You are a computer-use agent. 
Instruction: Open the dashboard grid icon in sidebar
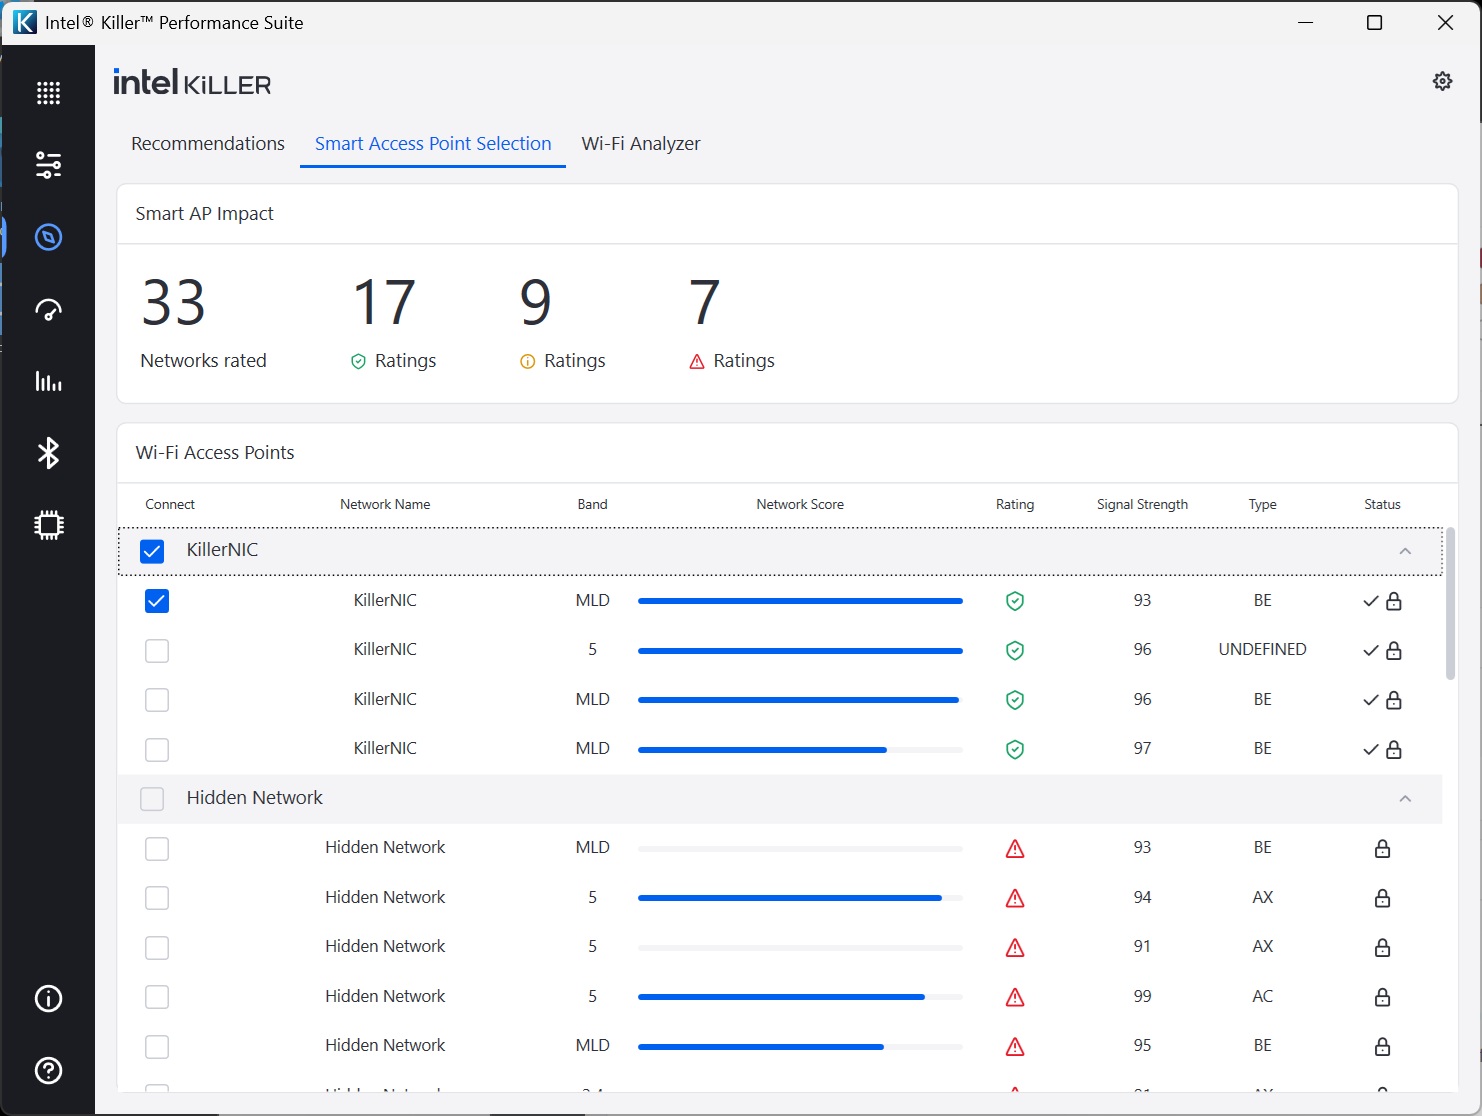click(x=48, y=93)
